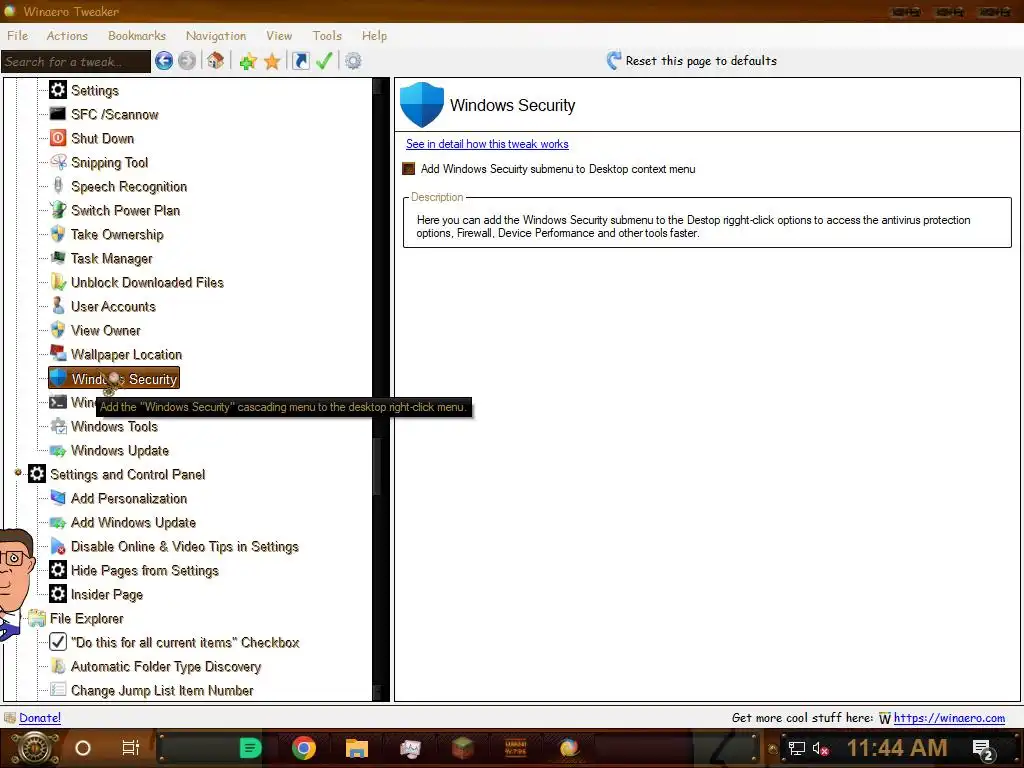Select the Task Manager icon
1024x768 pixels.
[58, 257]
